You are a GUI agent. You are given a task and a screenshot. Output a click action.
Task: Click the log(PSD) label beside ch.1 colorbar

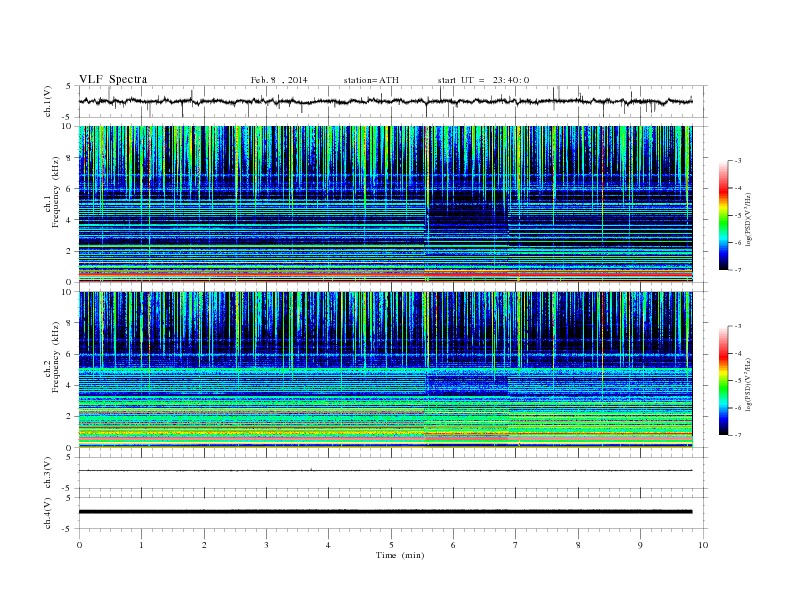[x=748, y=219]
